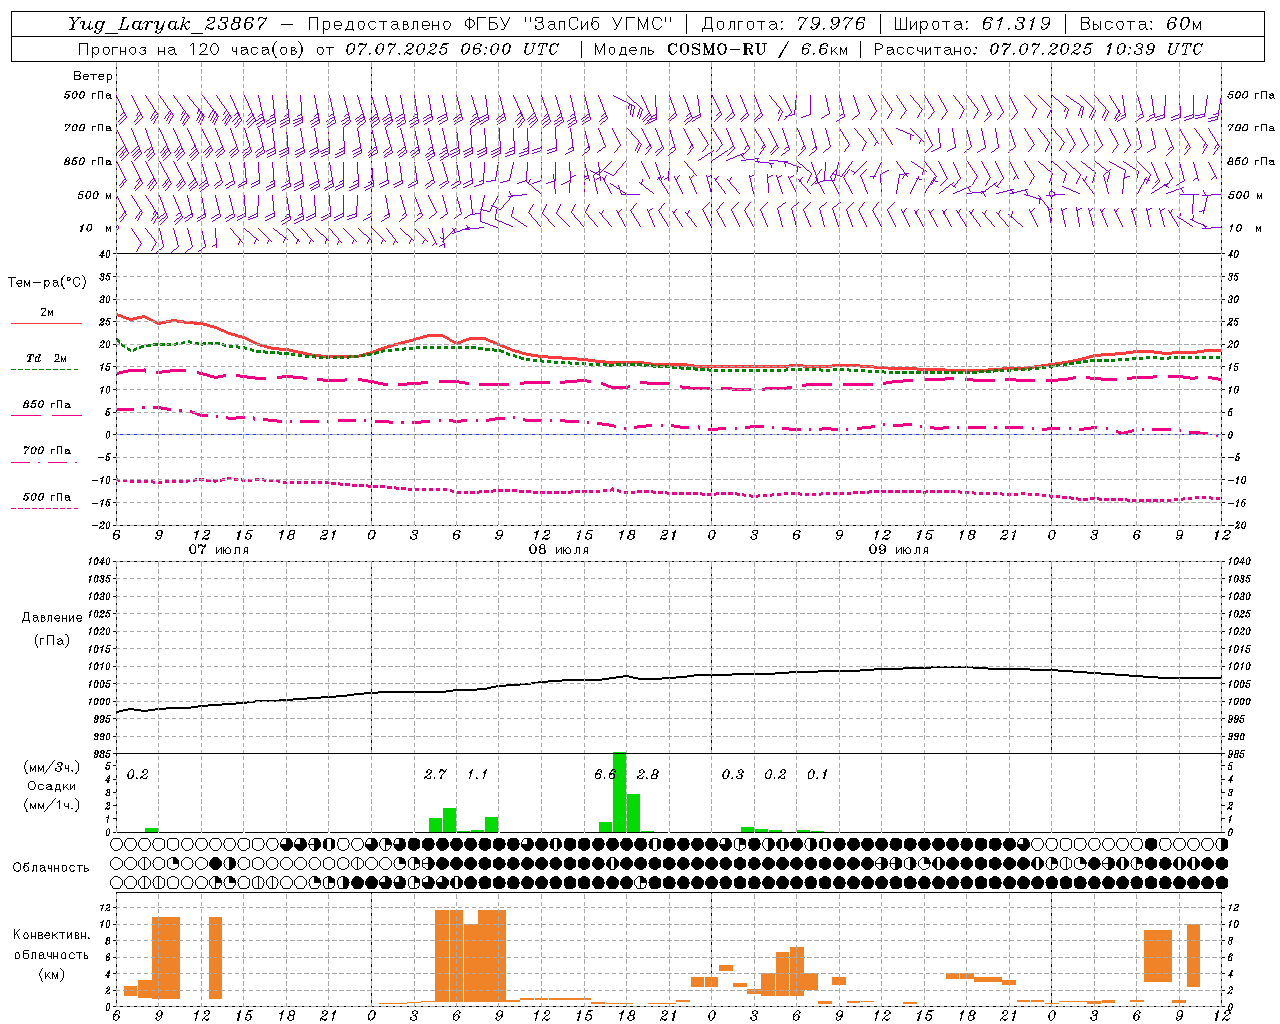Viewport: 1280px width, 1024px height.
Task: Click the Долгота: 79.976 value
Action: pos(784,24)
